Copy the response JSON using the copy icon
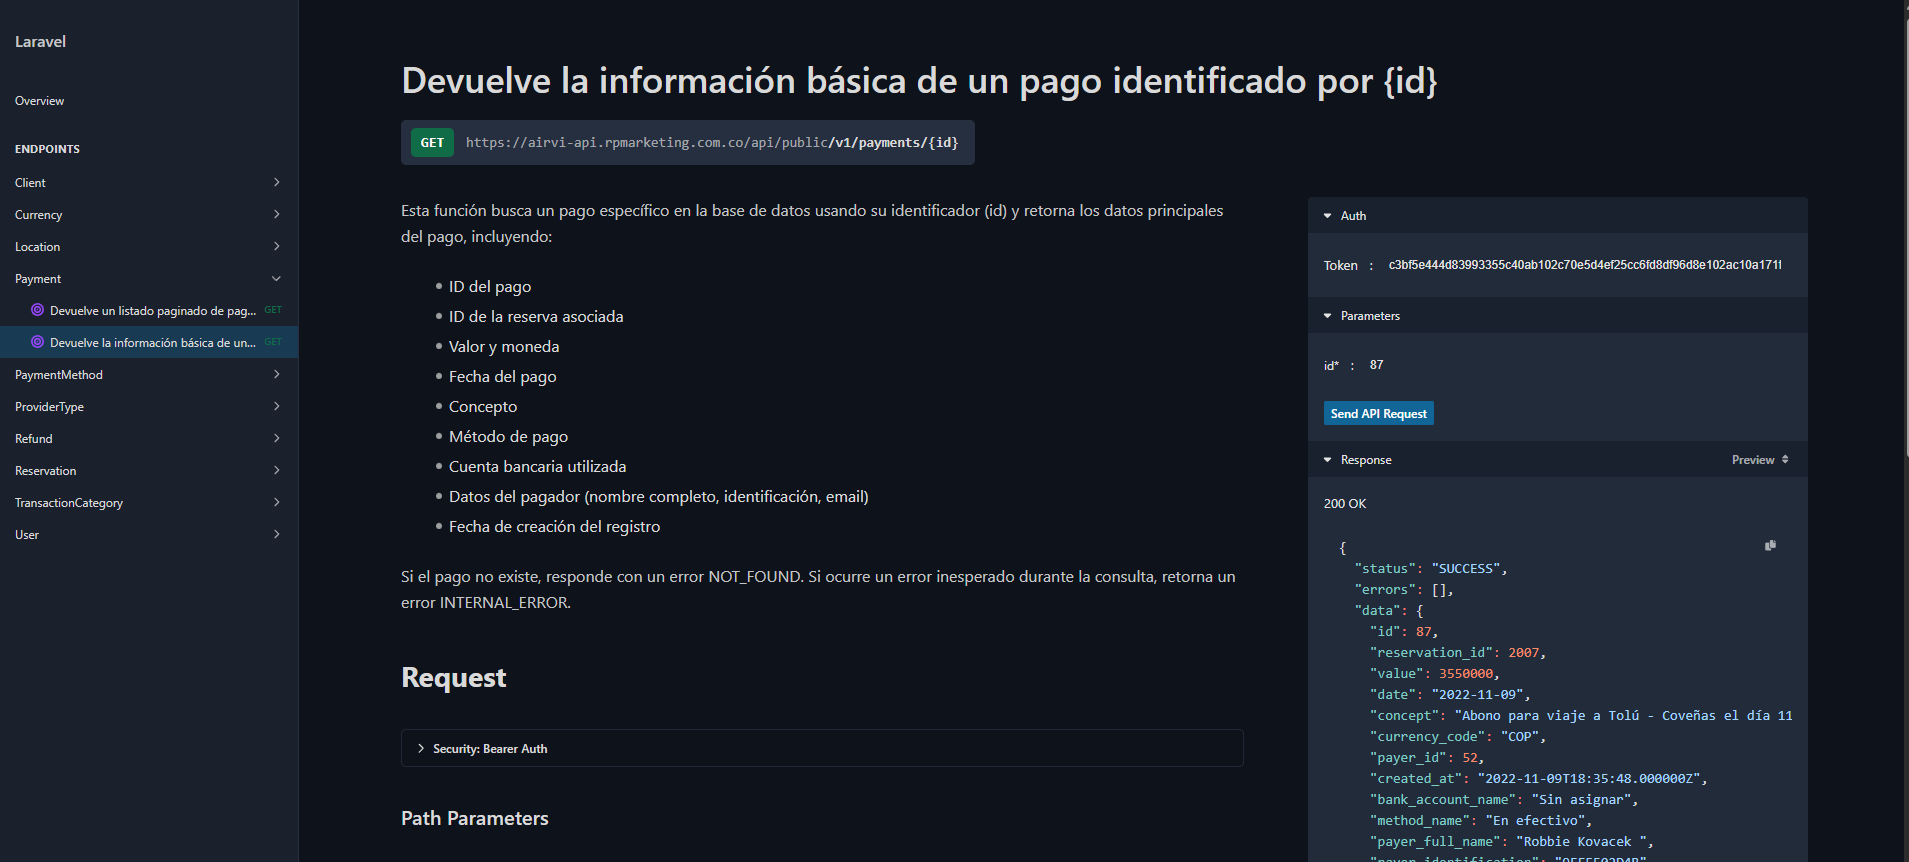 [1769, 546]
